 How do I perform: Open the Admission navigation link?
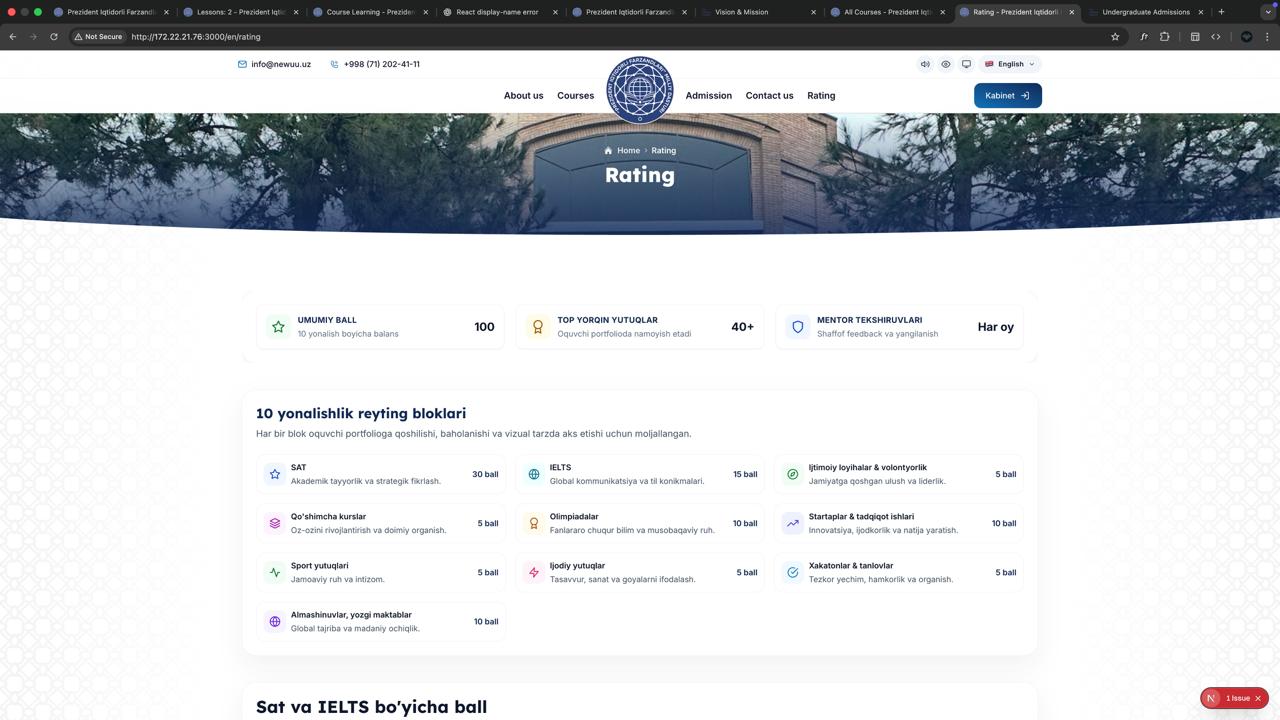(x=708, y=96)
